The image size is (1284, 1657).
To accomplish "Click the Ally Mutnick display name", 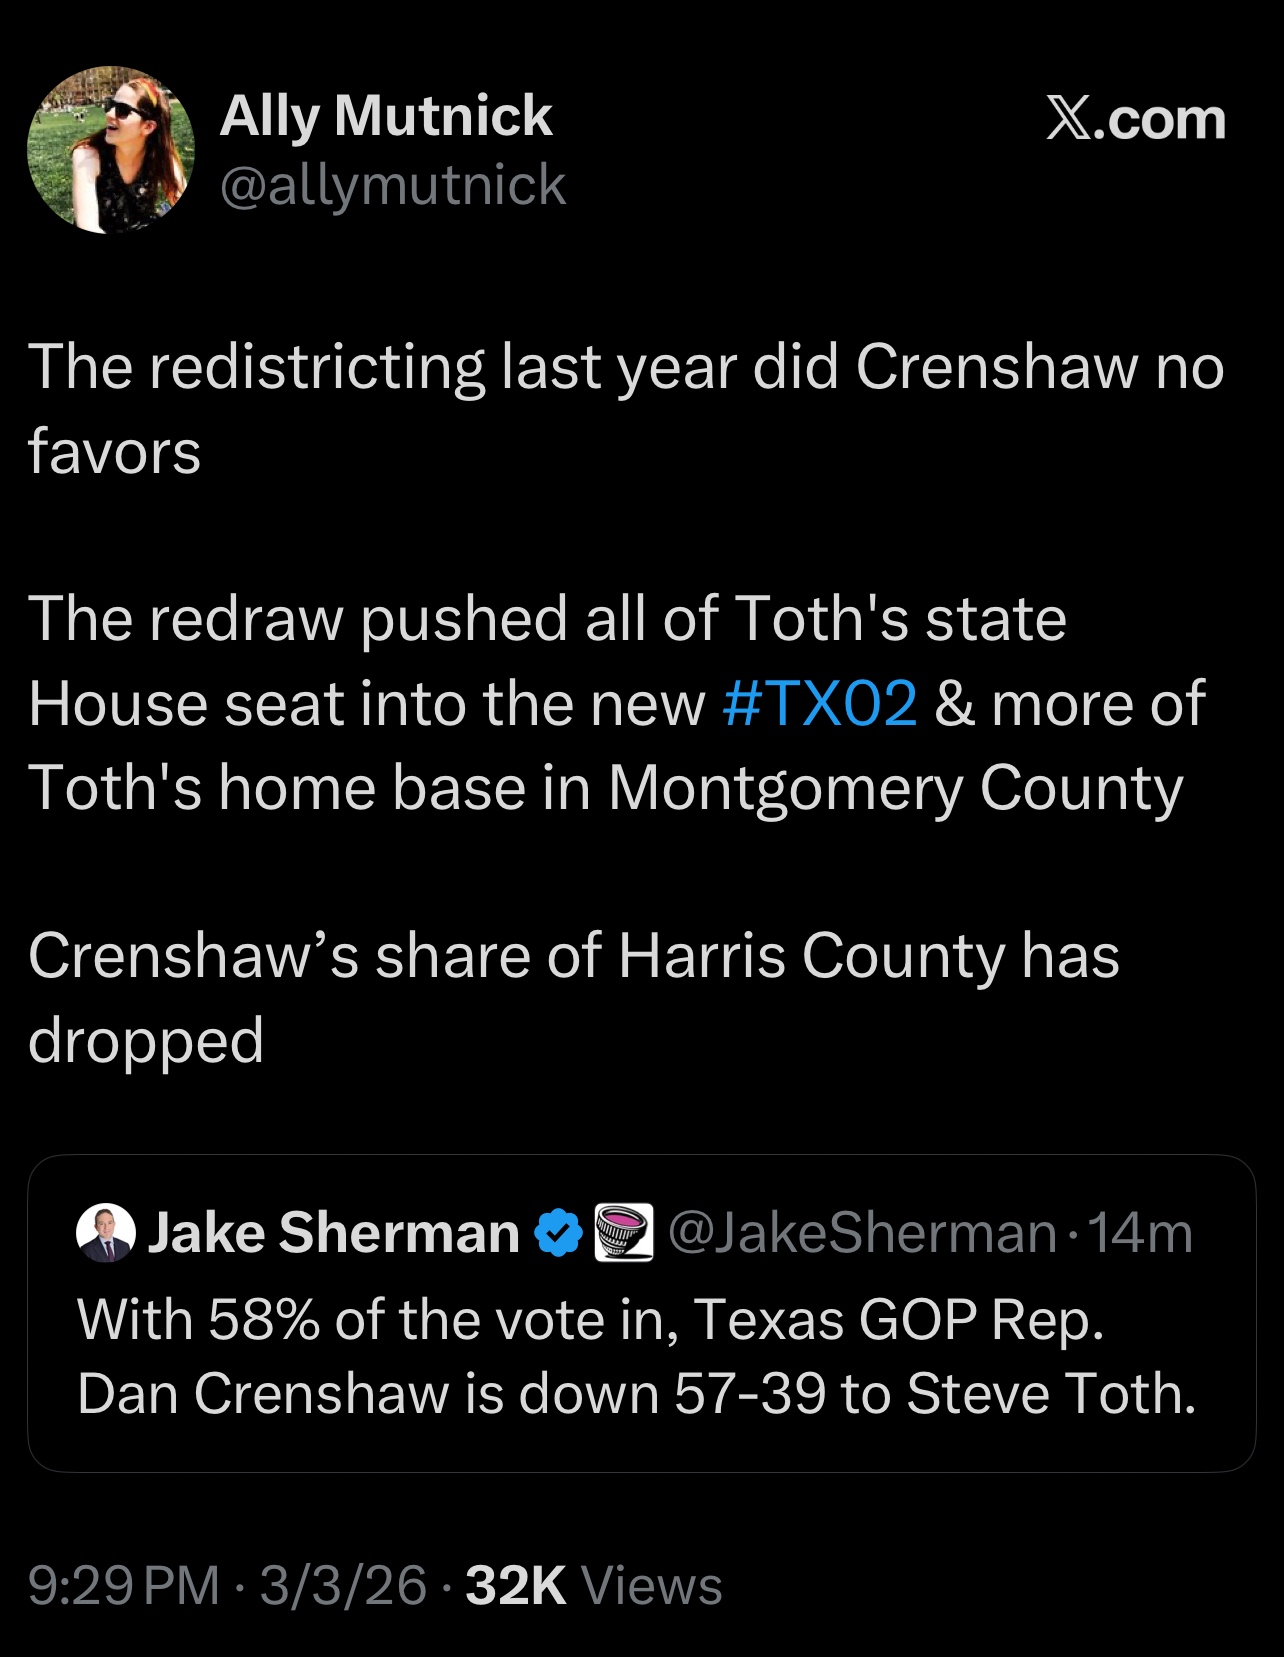I will 385,116.
